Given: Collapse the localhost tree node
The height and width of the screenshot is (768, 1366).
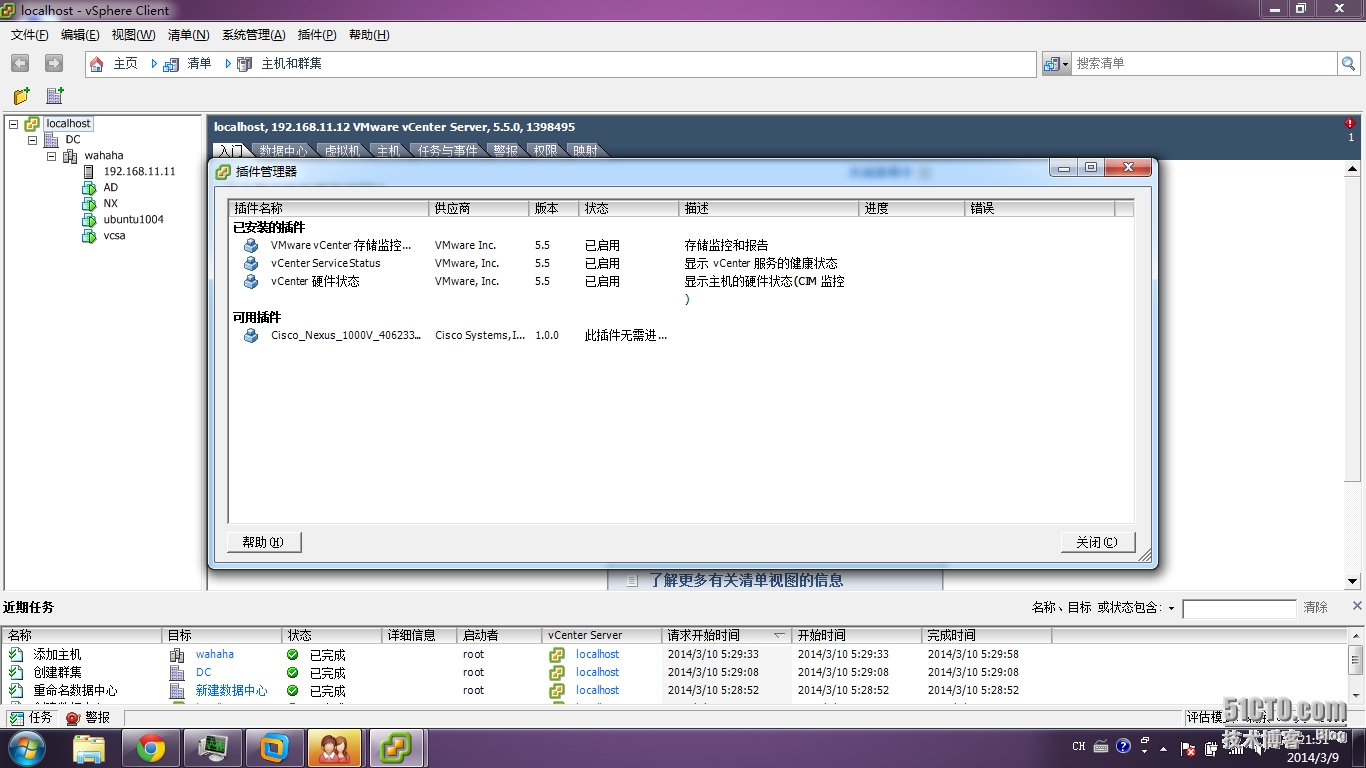Looking at the screenshot, I should click(x=14, y=124).
